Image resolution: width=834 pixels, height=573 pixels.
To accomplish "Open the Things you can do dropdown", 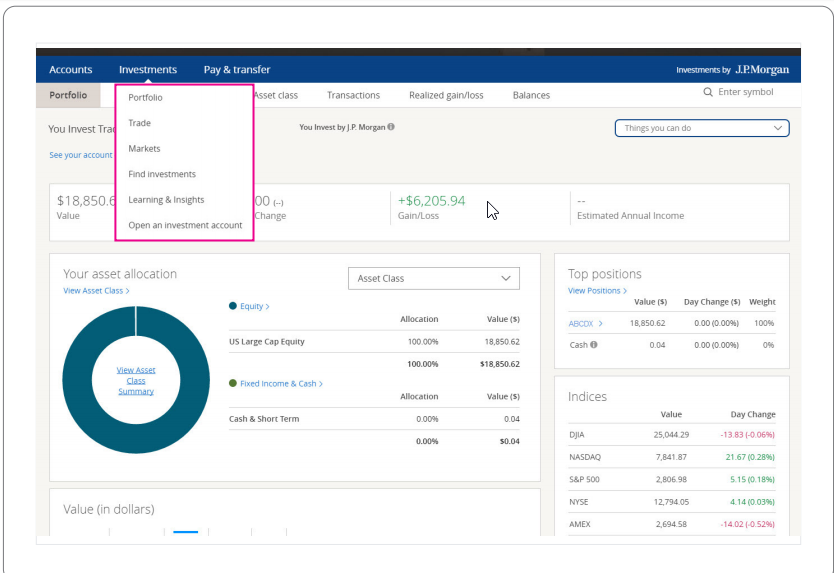I will click(x=702, y=128).
